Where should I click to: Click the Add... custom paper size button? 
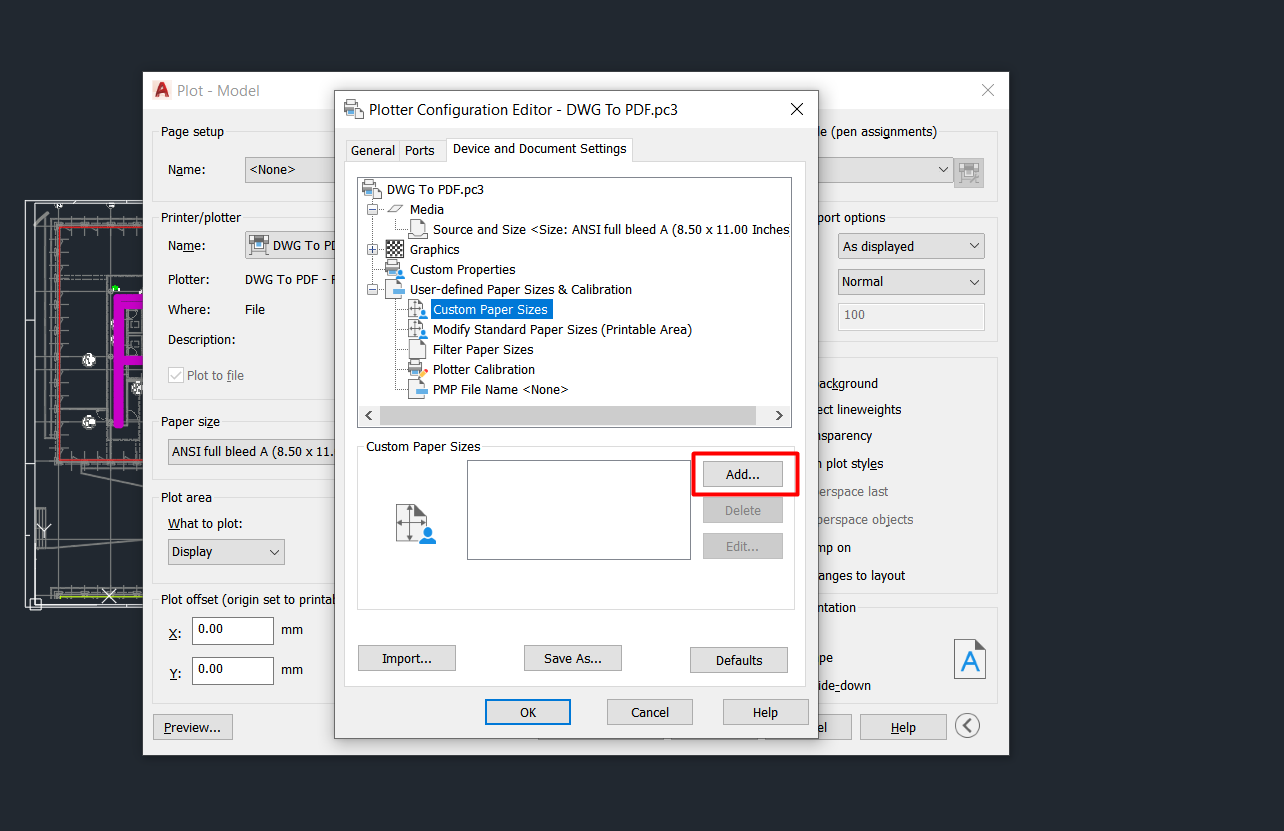coord(742,475)
